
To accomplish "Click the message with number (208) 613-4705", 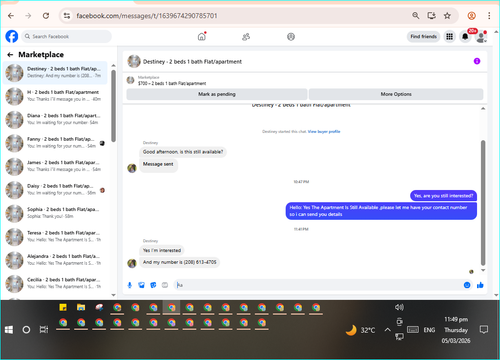I will [x=180, y=262].
